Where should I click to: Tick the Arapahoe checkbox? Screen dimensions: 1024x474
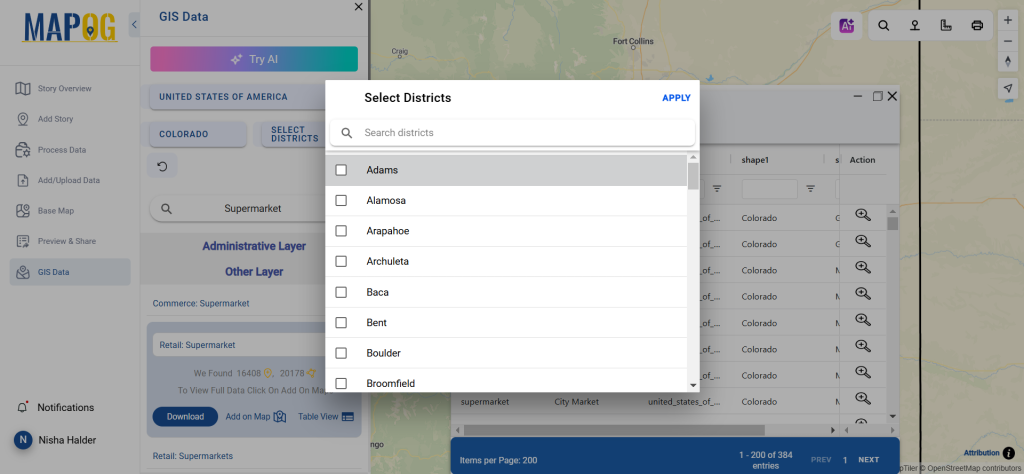tap(341, 231)
